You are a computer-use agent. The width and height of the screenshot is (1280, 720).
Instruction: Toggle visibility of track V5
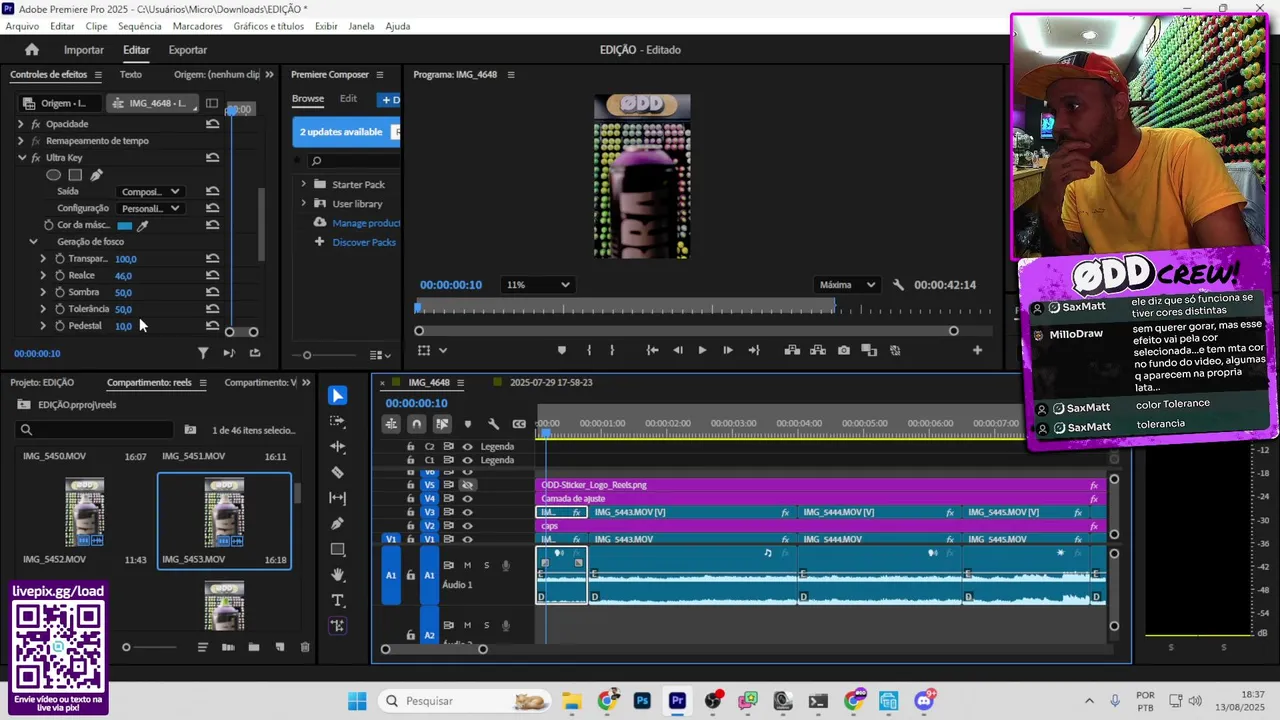click(x=467, y=485)
